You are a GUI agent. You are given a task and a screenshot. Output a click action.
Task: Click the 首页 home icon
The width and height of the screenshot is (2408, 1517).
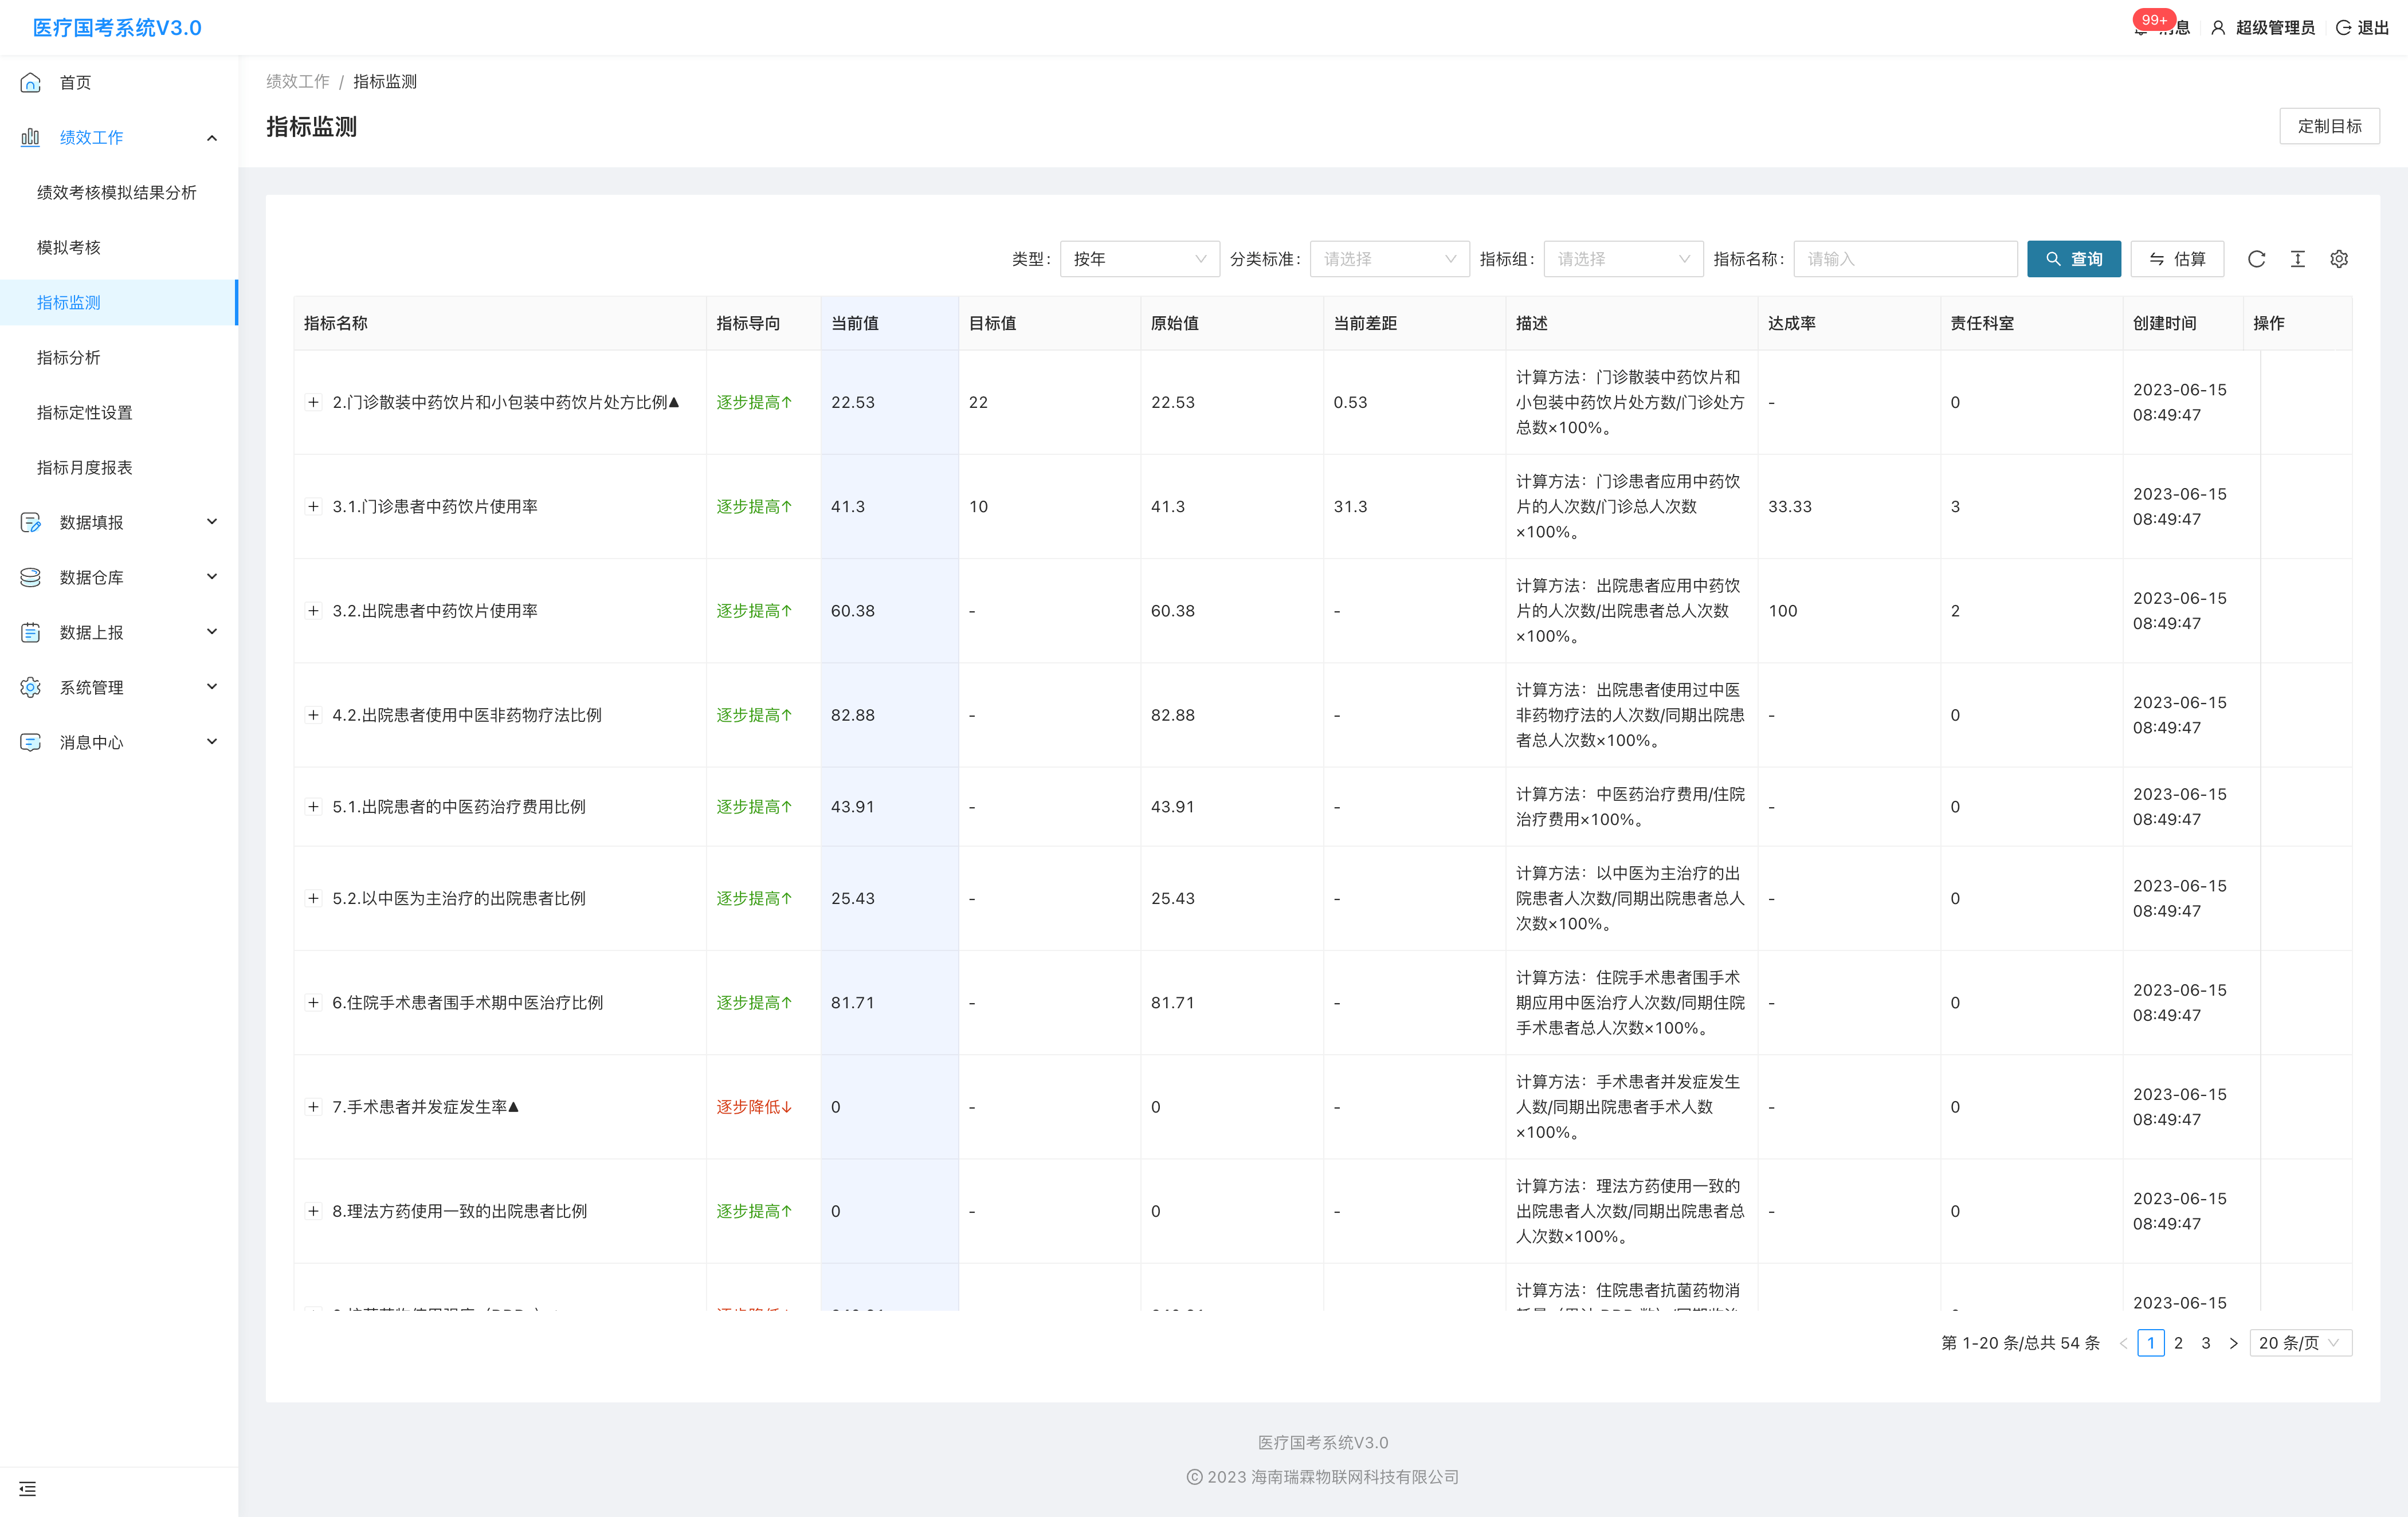tap(31, 82)
